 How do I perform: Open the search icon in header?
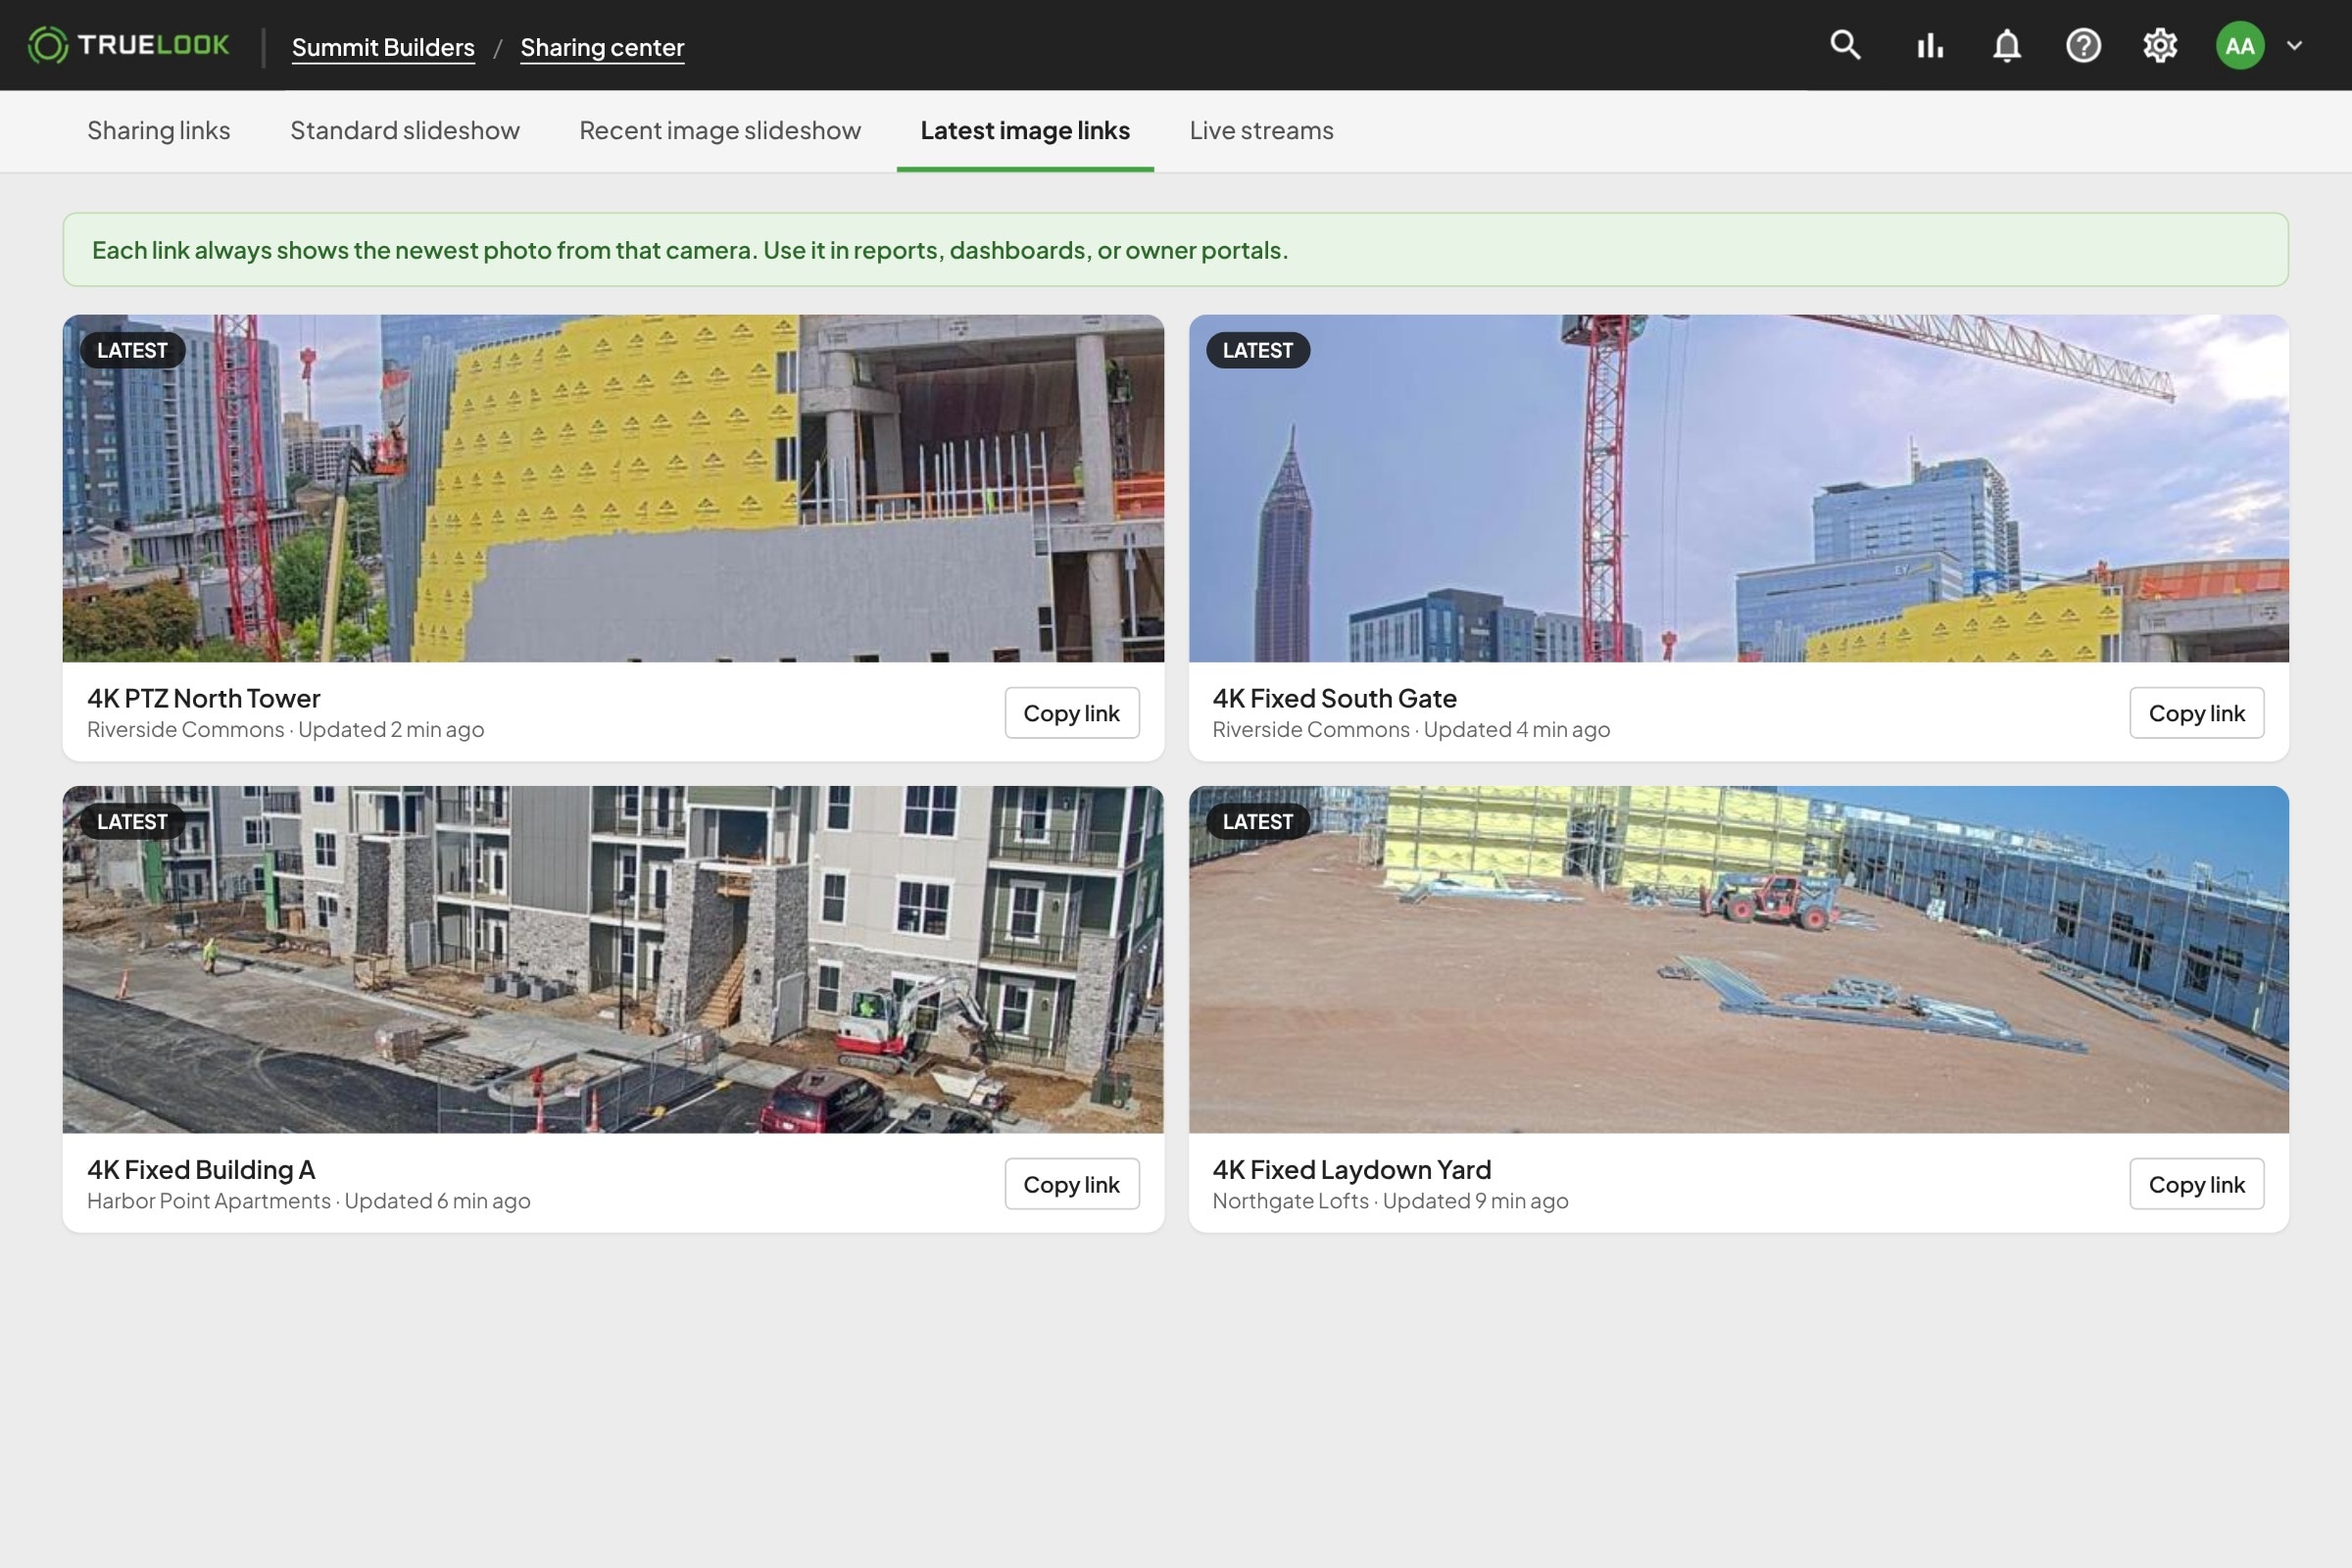(x=1845, y=45)
